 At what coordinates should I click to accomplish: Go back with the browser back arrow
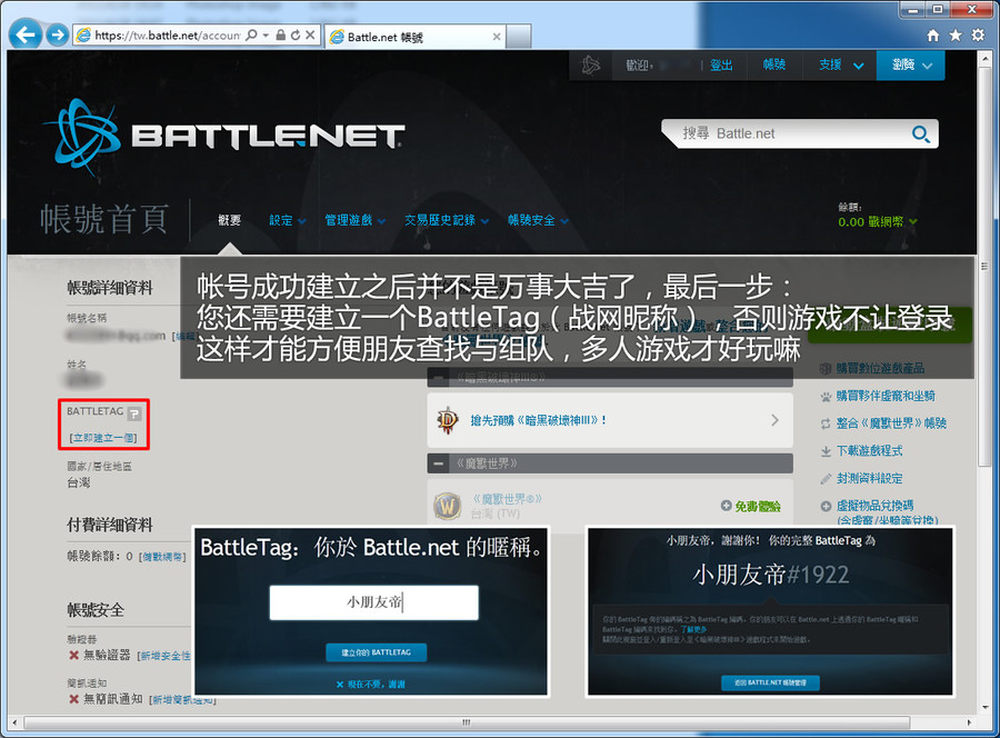click(26, 35)
